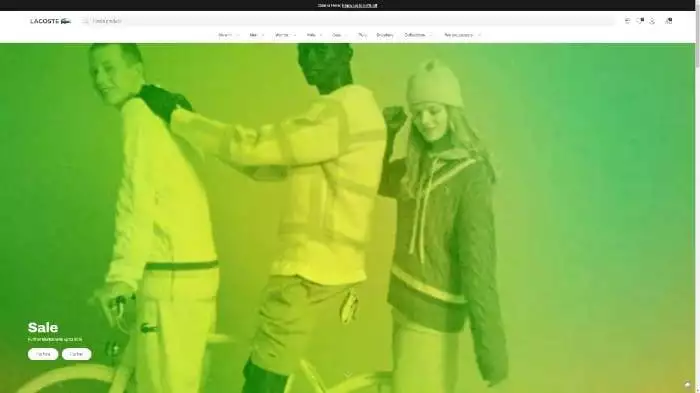This screenshot has width=700, height=393.
Task: Click the leftmost icon in header icon group
Action: click(x=627, y=21)
